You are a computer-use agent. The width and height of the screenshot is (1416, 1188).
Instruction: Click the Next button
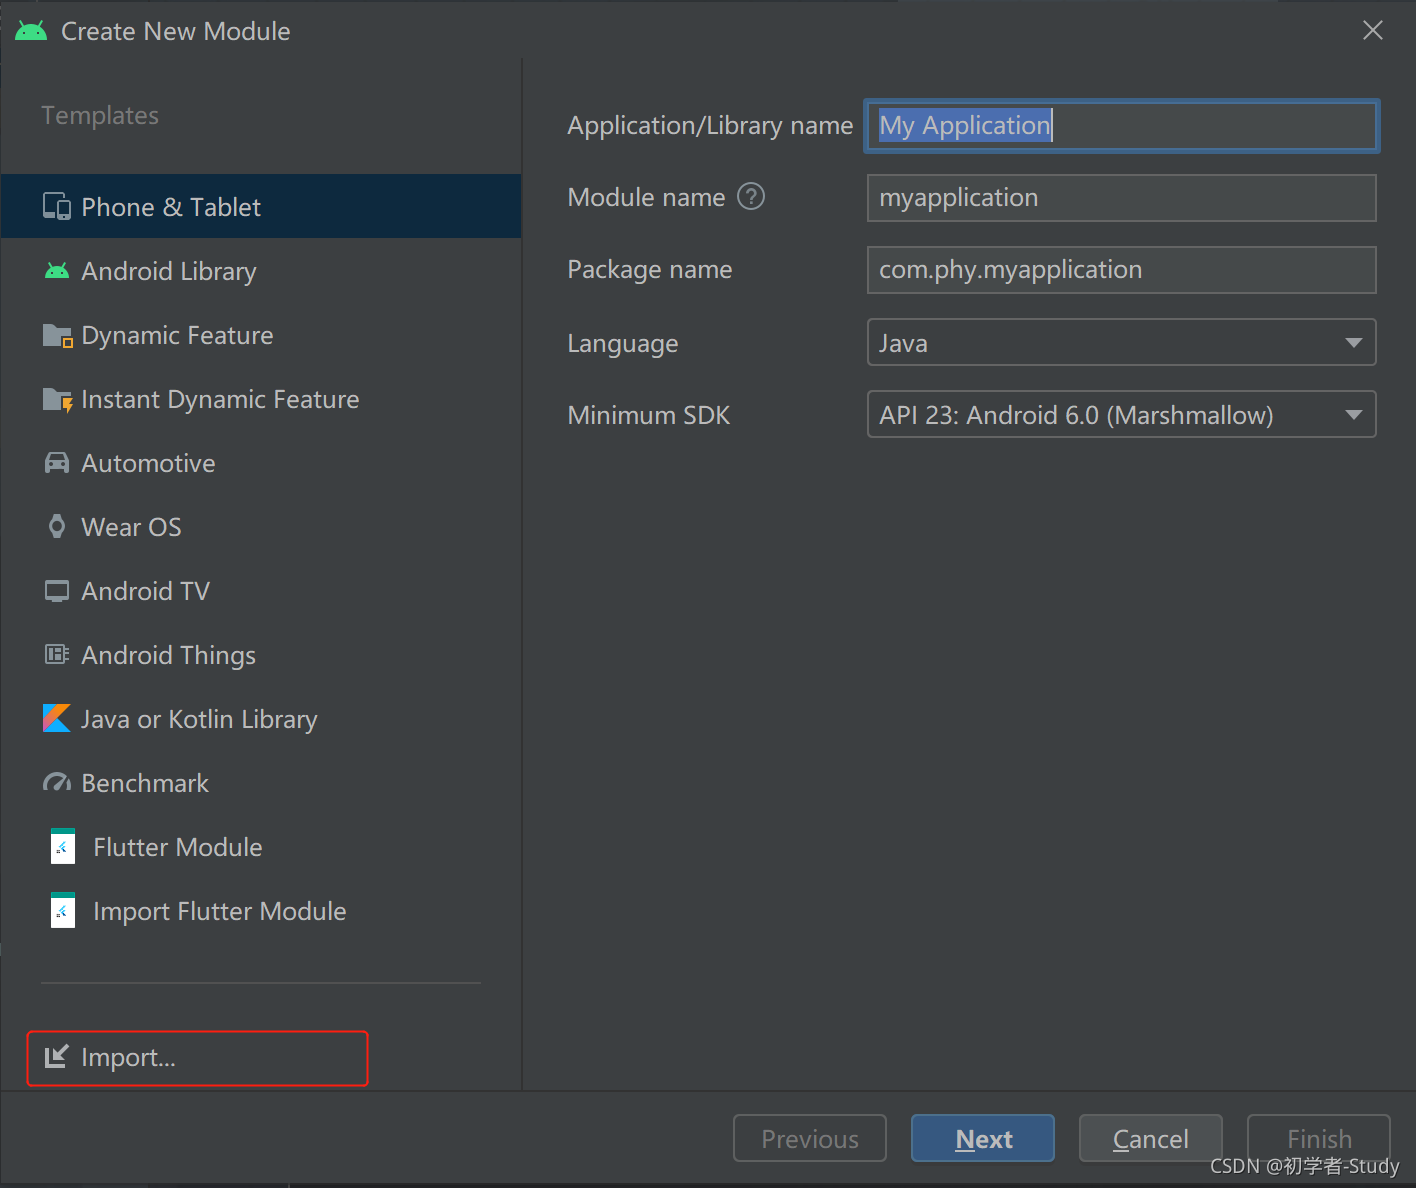[983, 1138]
